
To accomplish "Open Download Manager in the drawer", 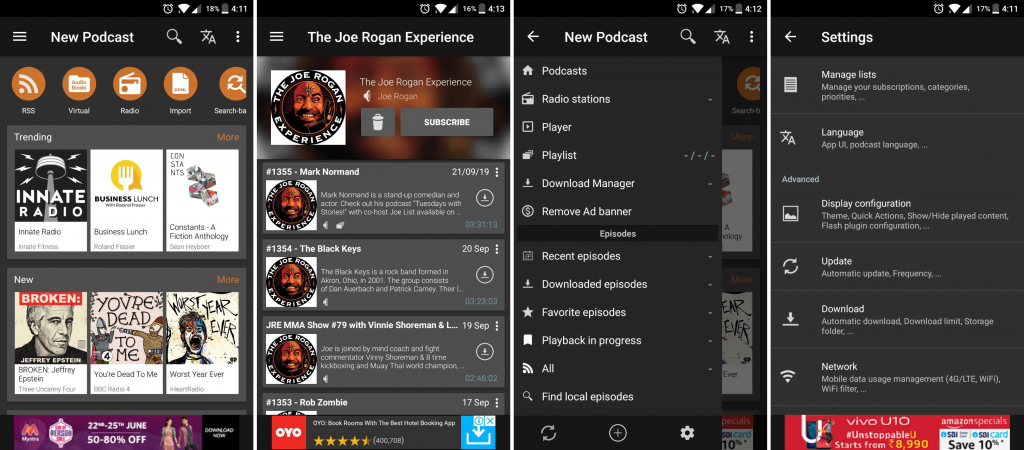I will pyautogui.click(x=618, y=183).
